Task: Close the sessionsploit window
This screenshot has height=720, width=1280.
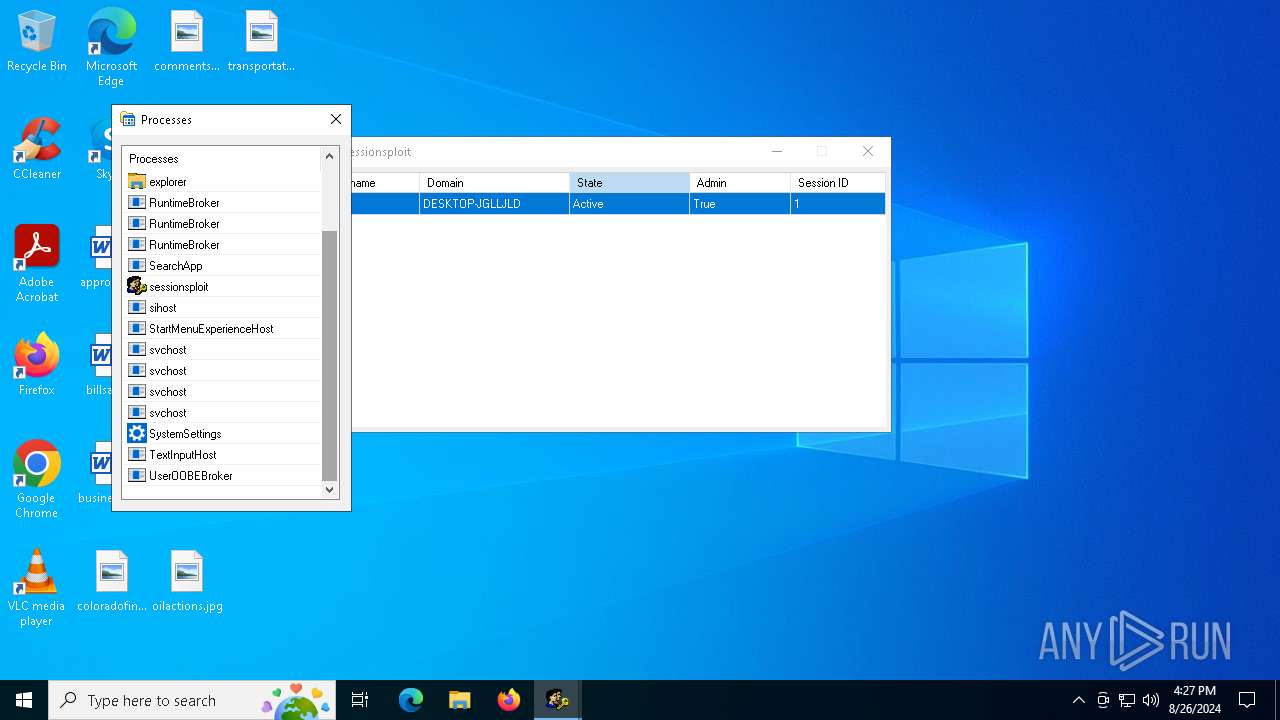Action: point(868,152)
